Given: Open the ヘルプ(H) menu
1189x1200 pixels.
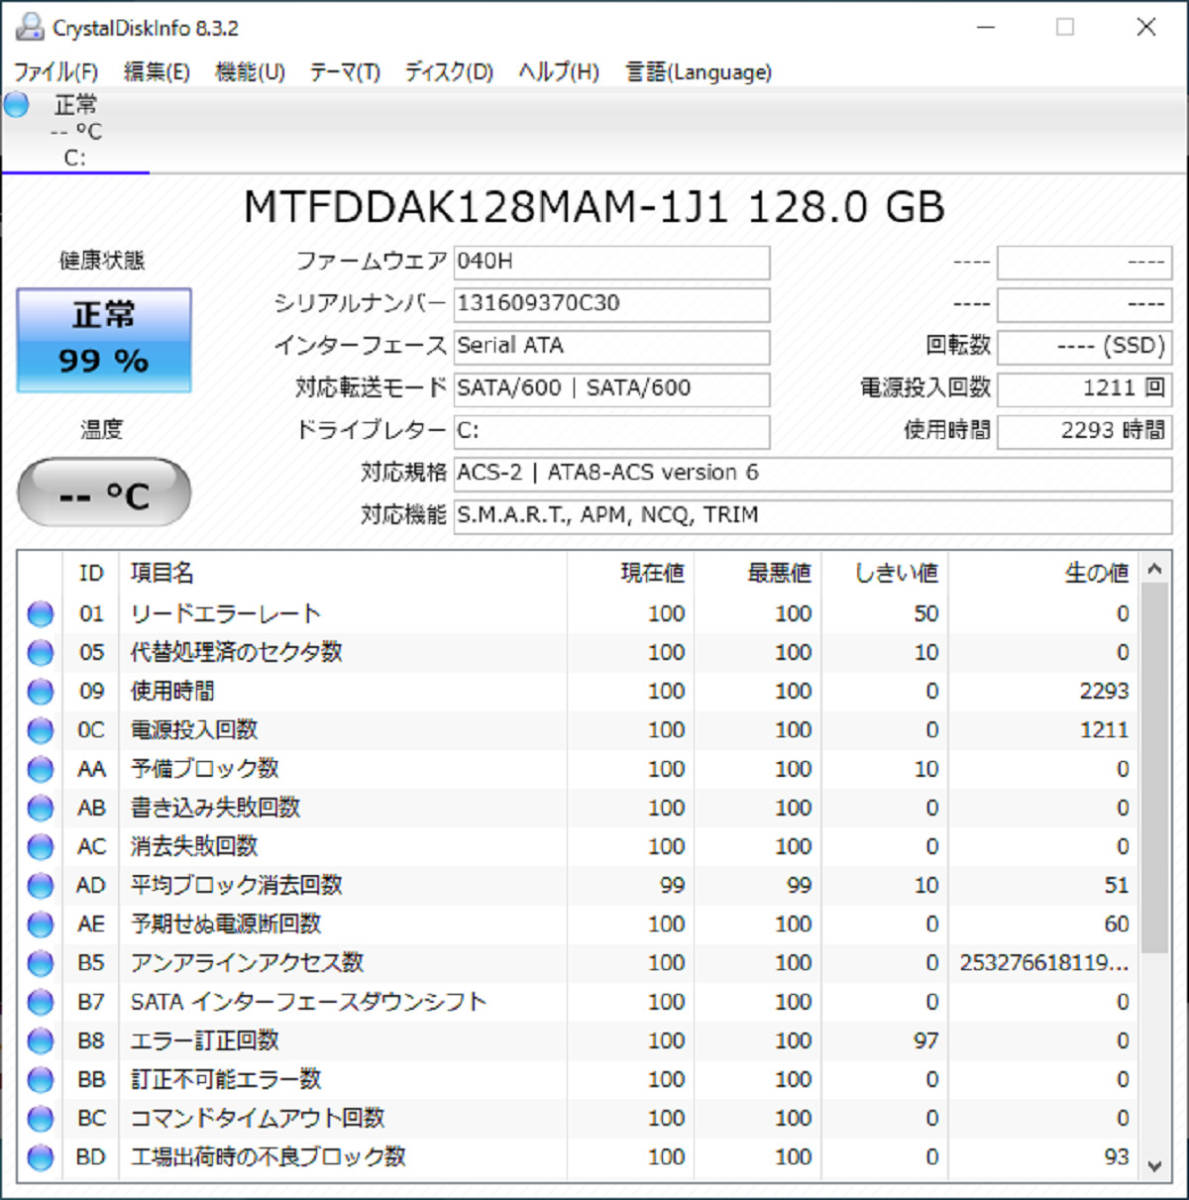Looking at the screenshot, I should pyautogui.click(x=558, y=72).
